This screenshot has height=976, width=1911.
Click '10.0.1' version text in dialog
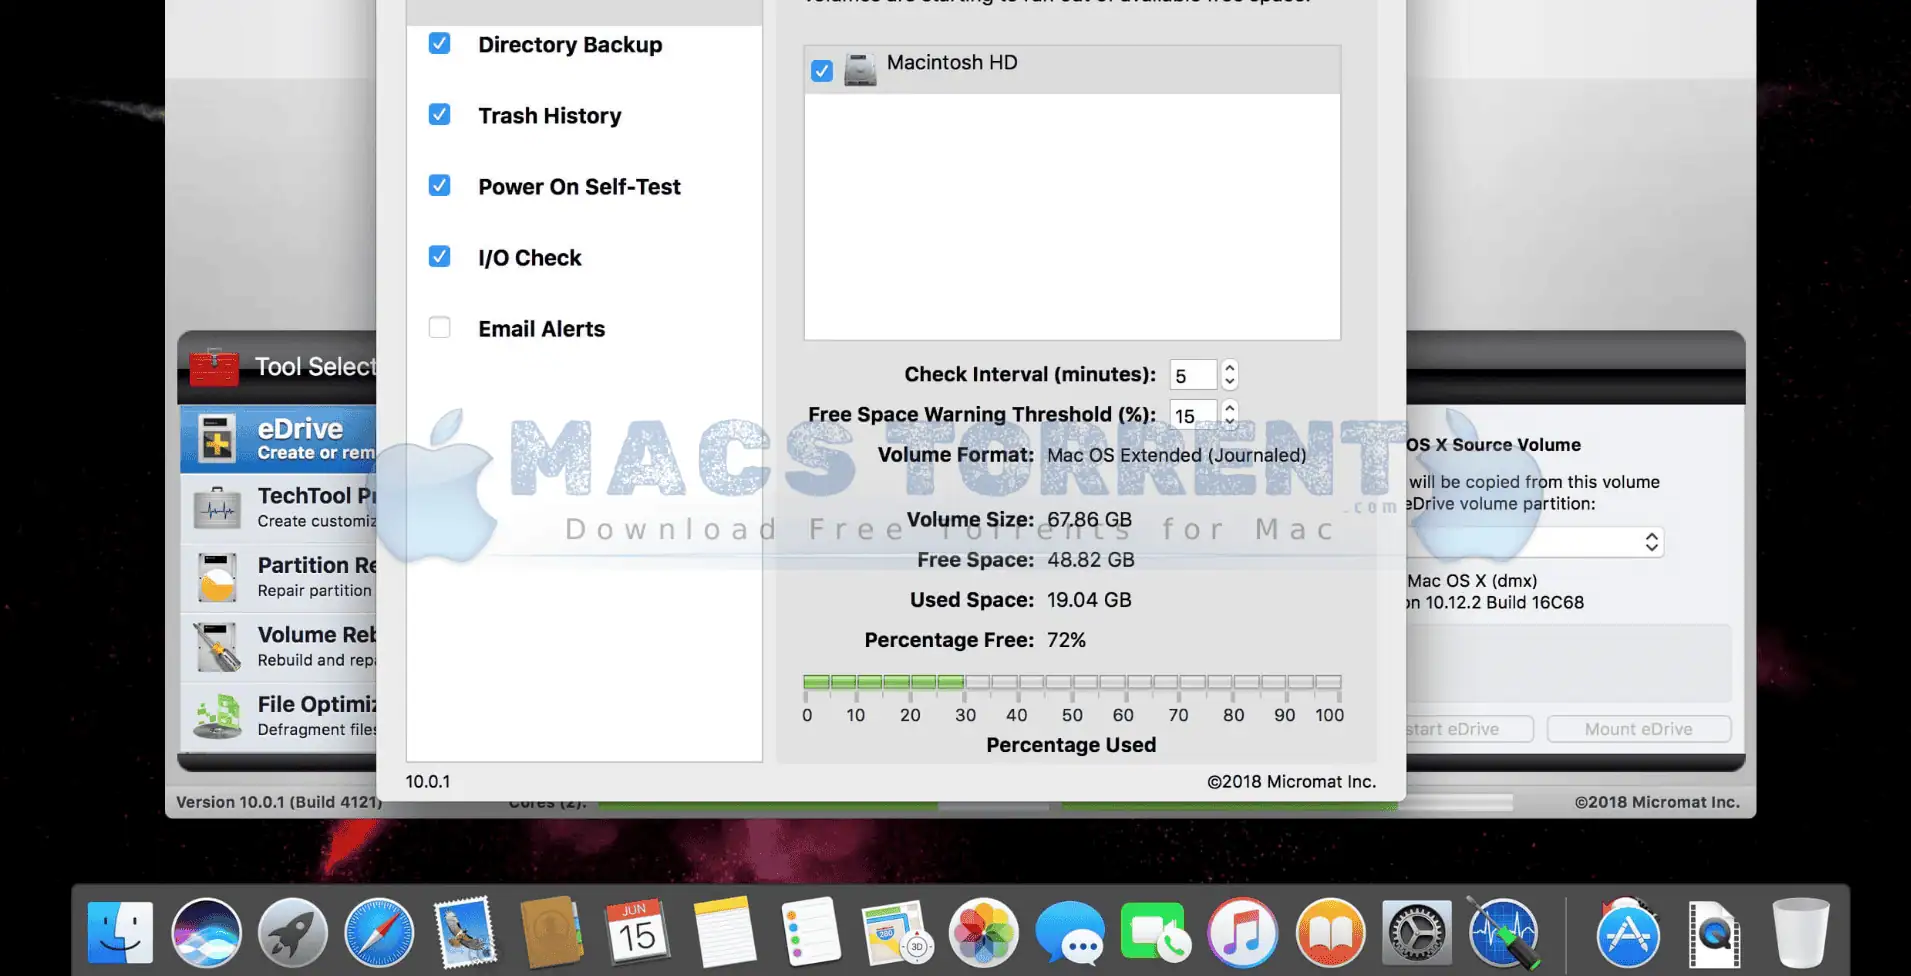[x=428, y=782]
